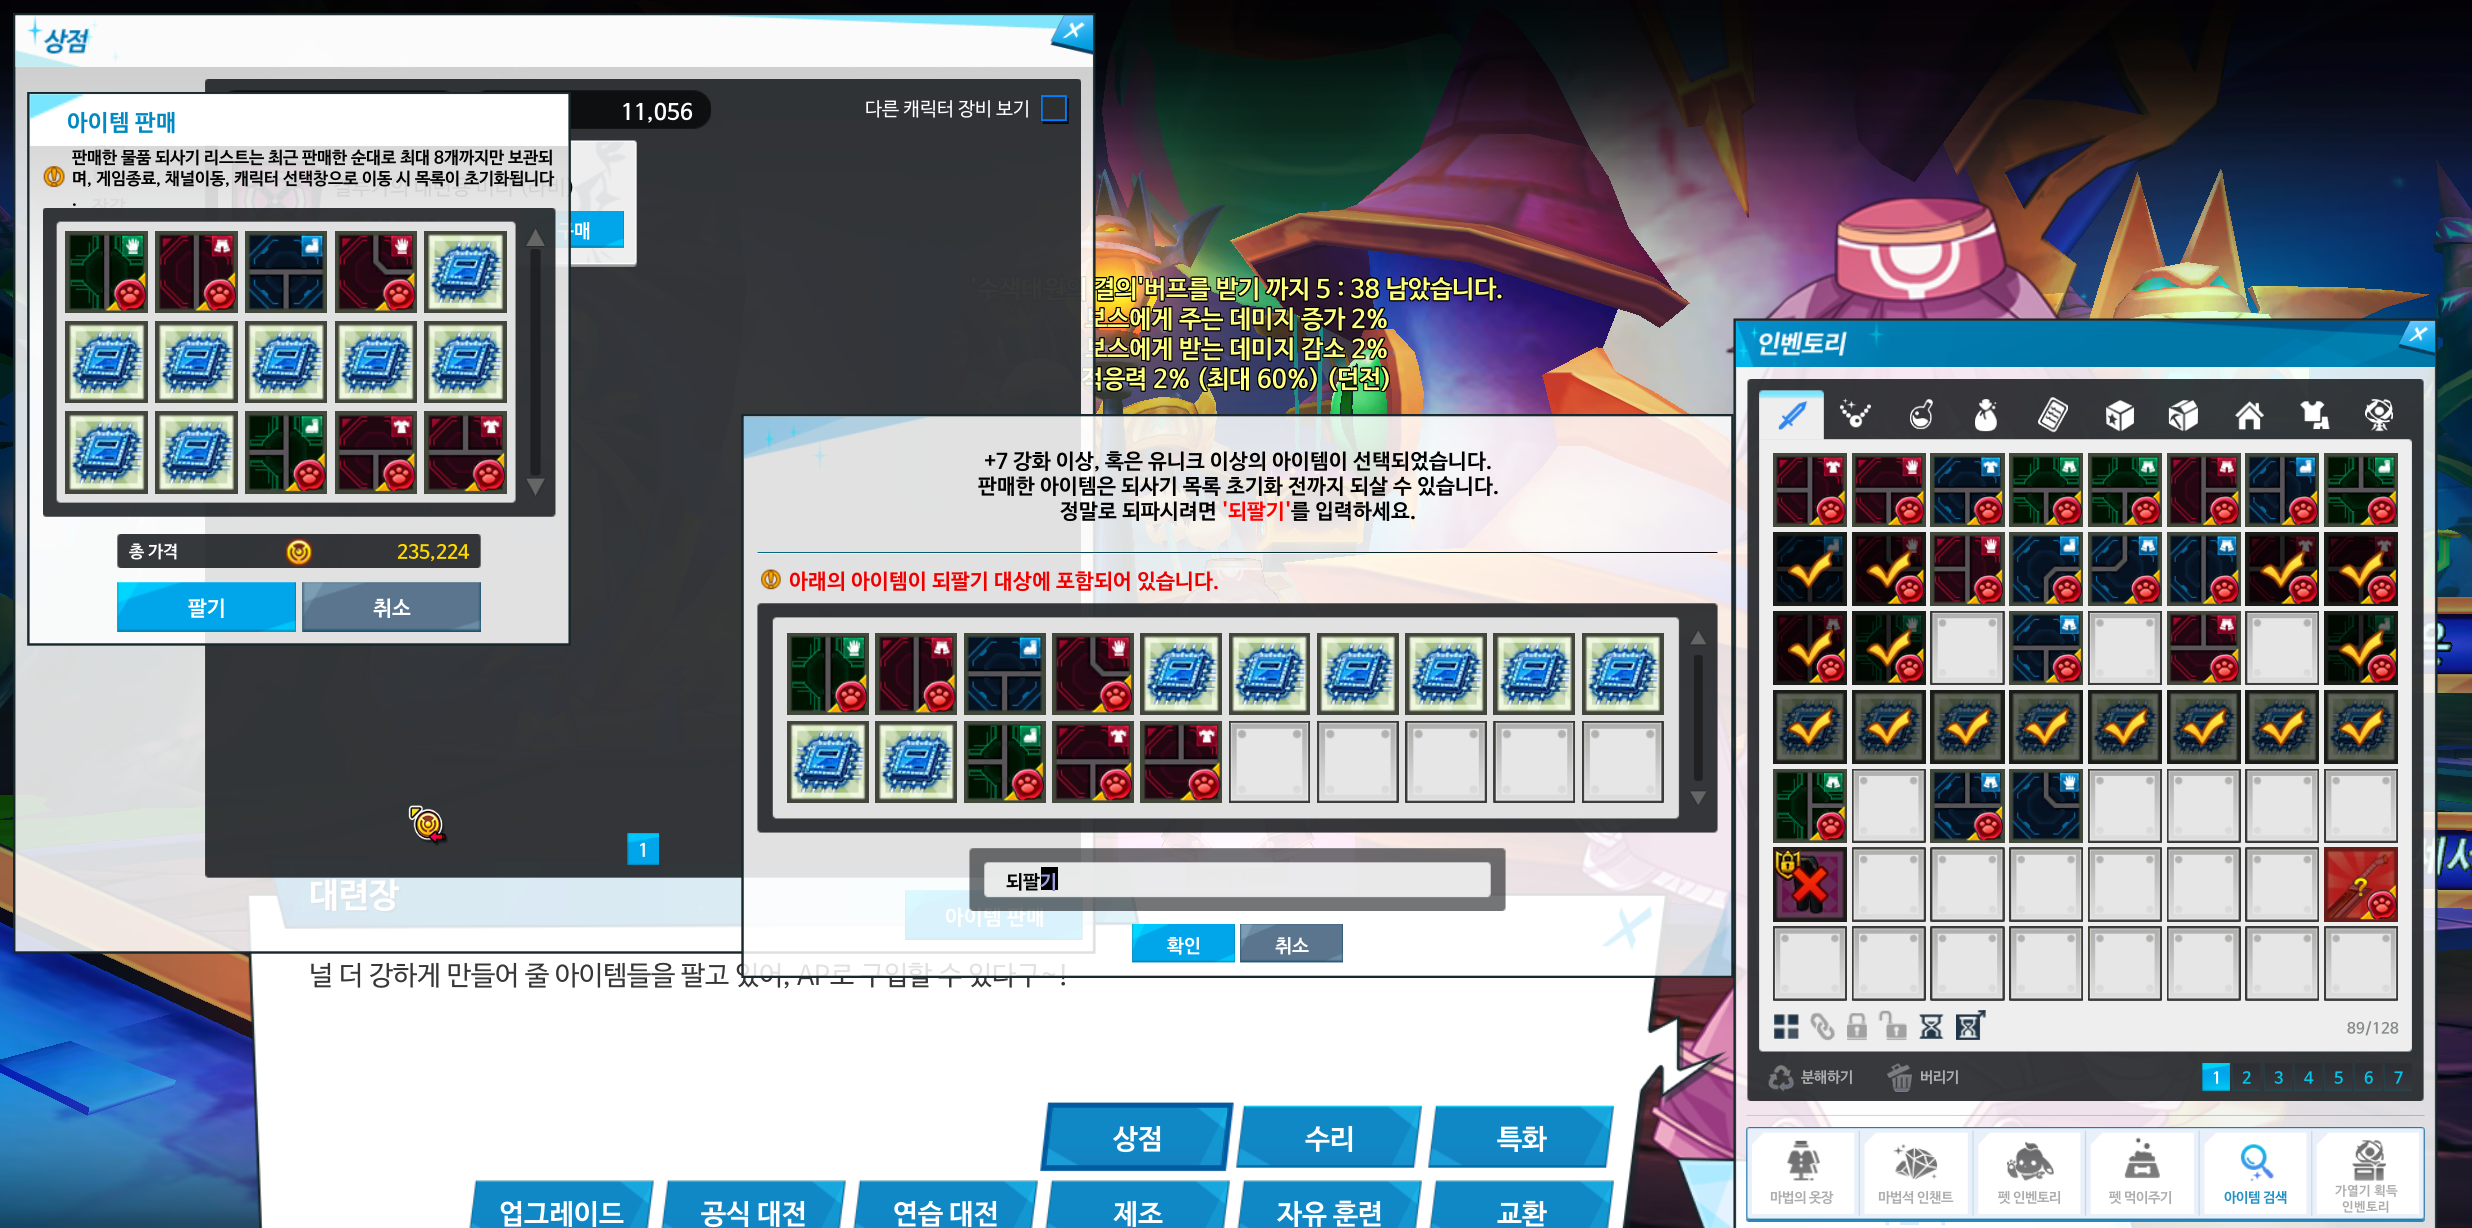Select the red question-mark weapon item
This screenshot has width=2472, height=1228.
[2361, 884]
